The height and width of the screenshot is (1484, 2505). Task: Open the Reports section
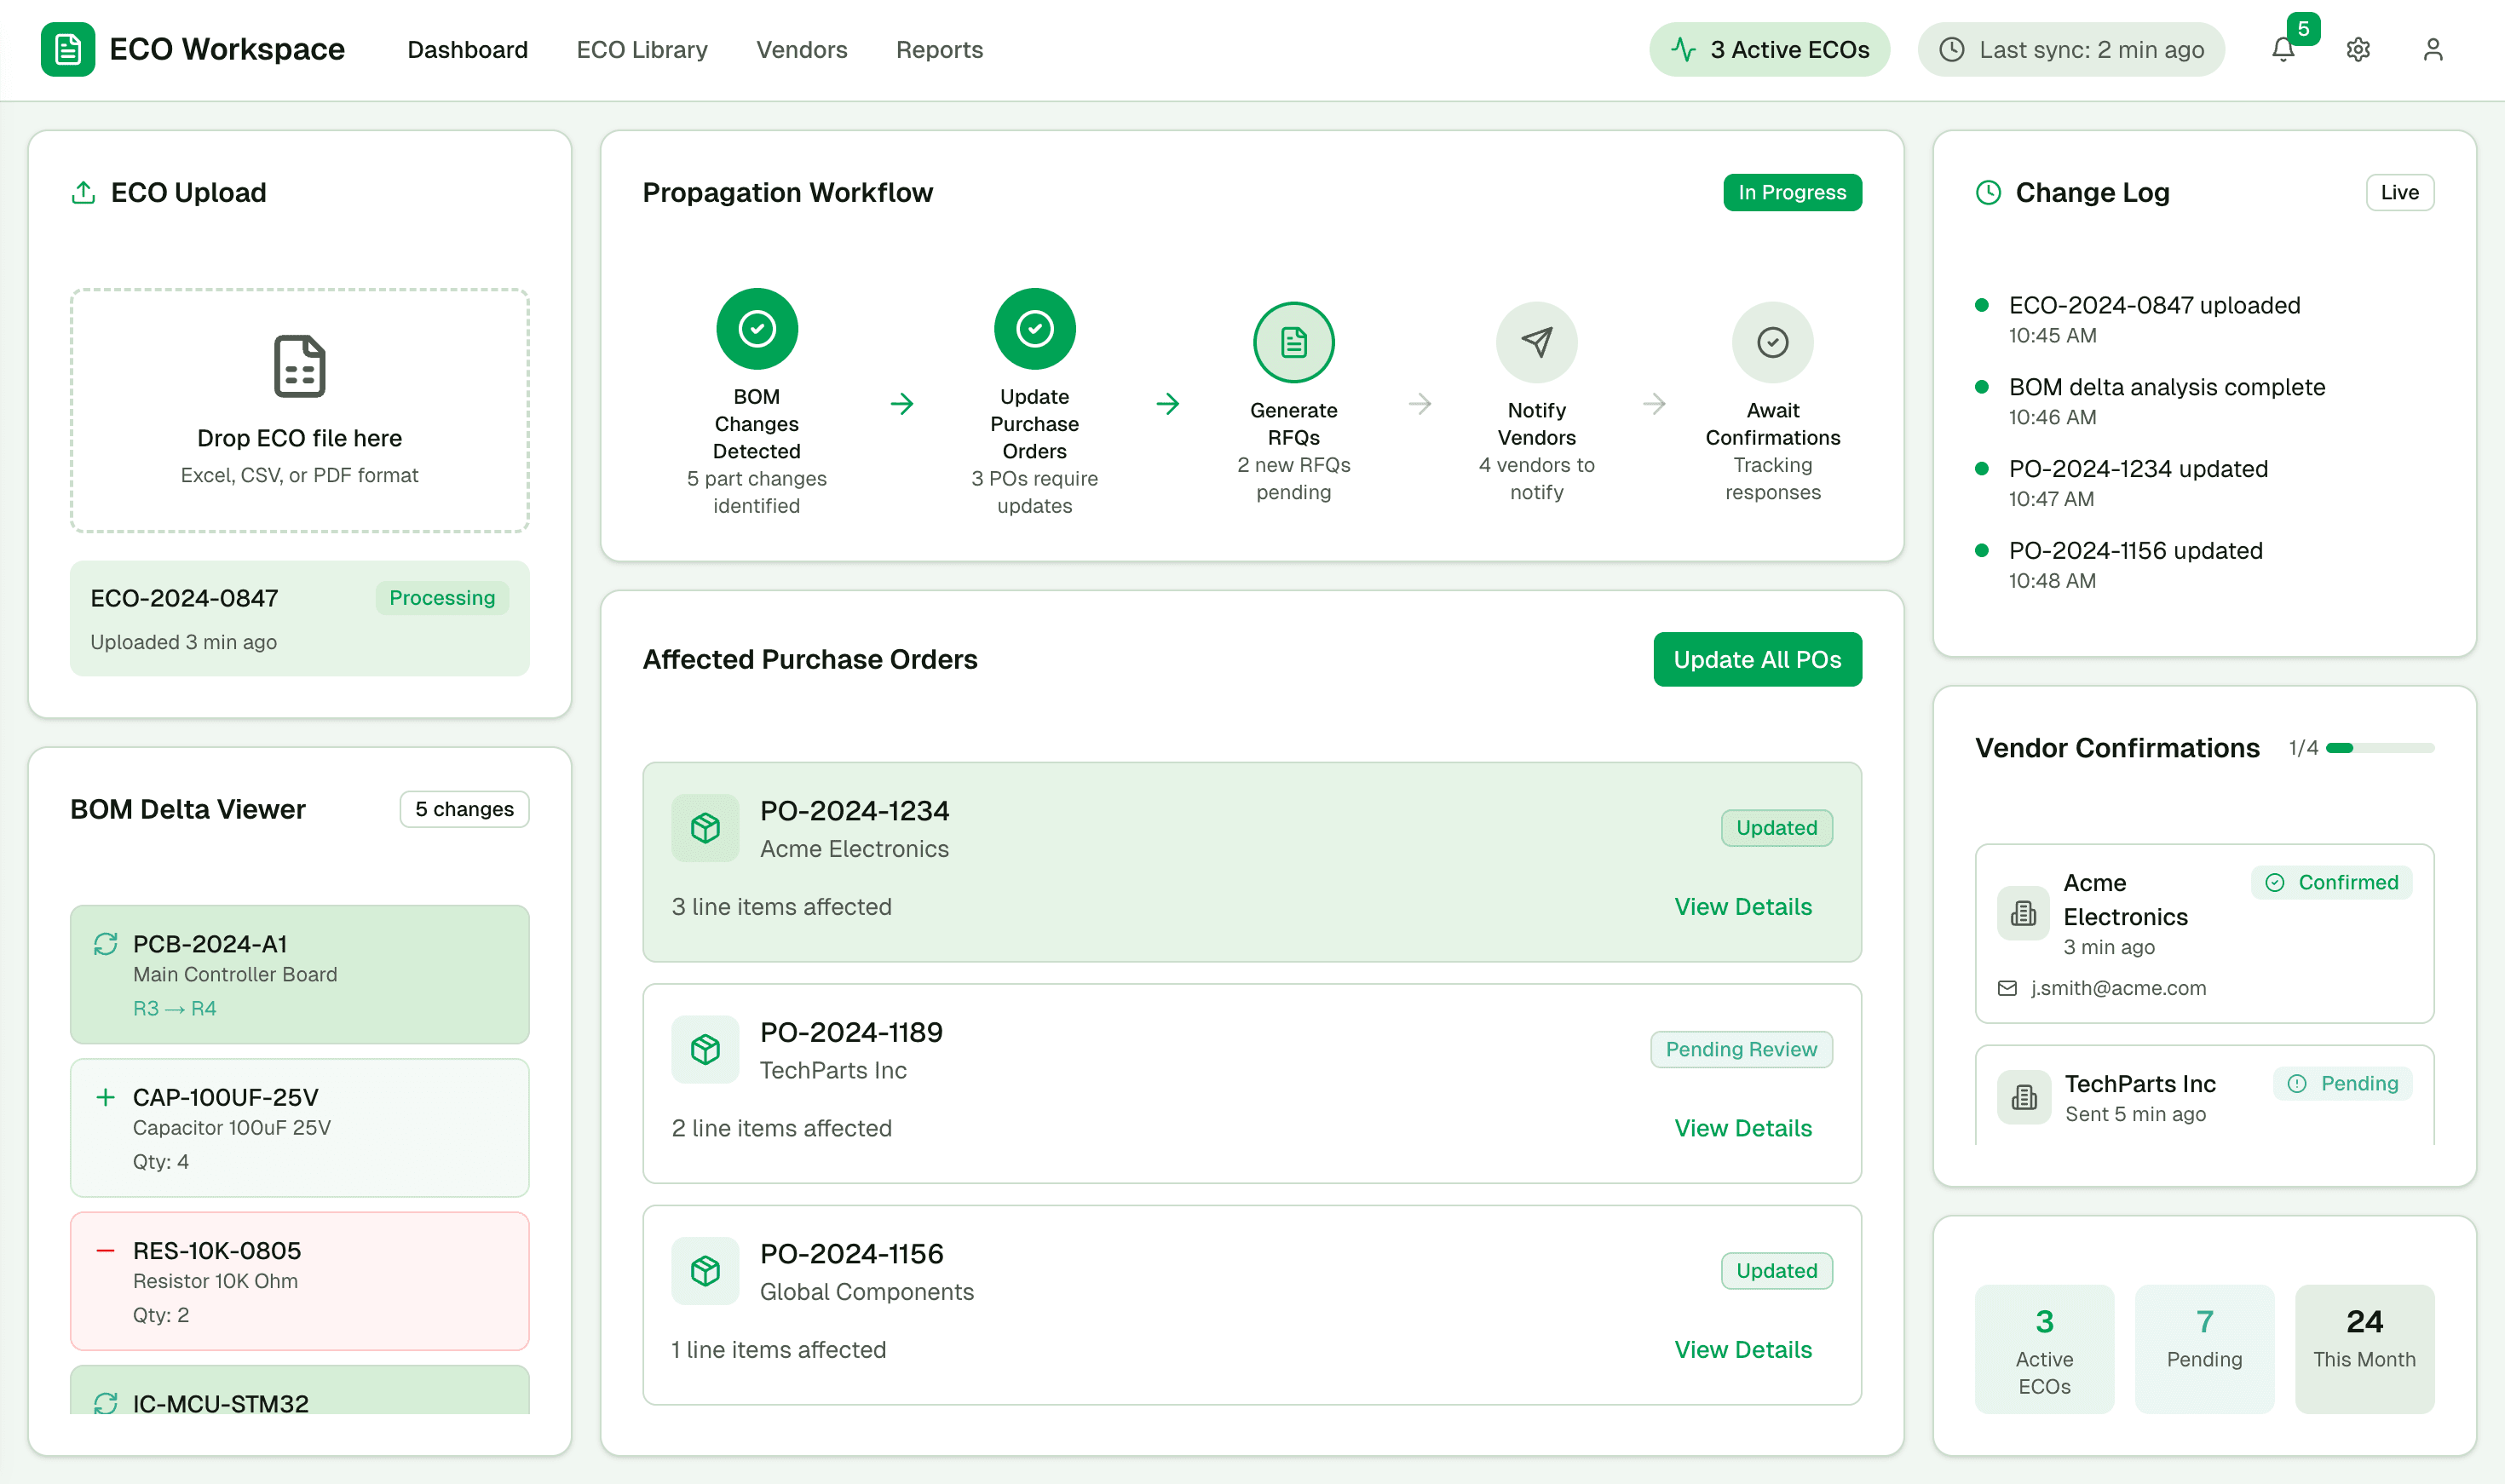938,49
